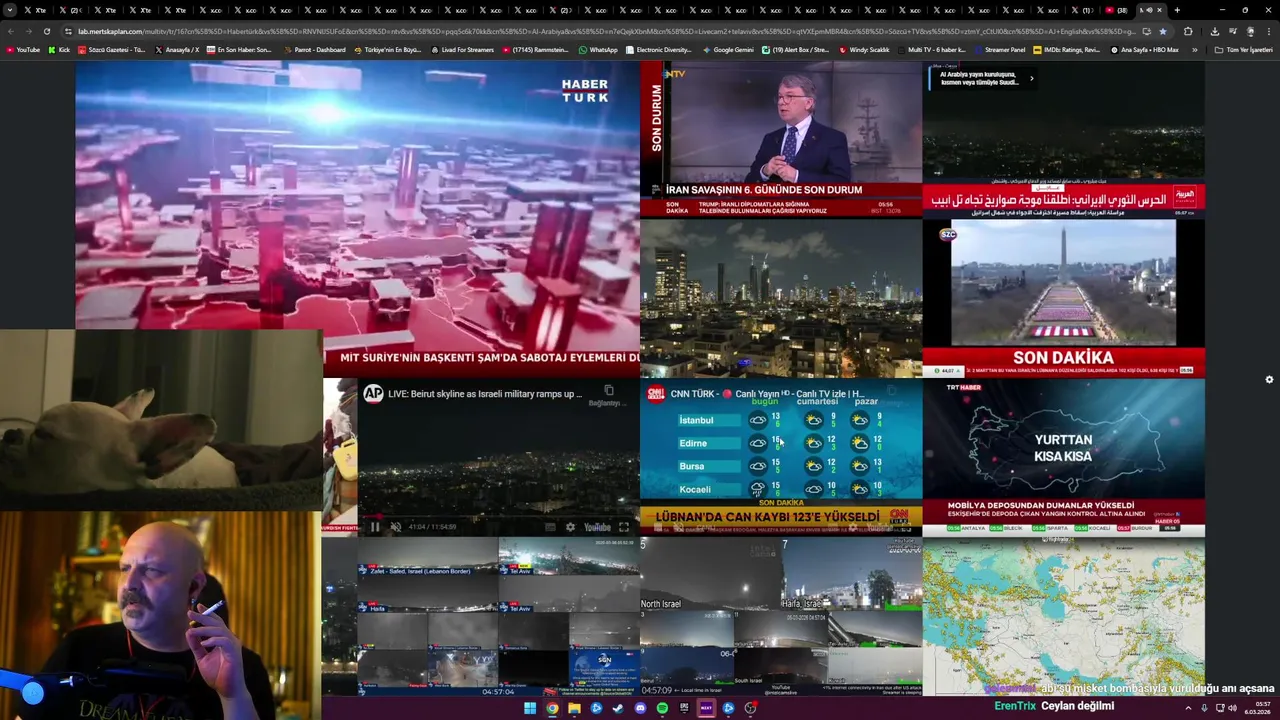This screenshot has width=1280, height=720.
Task: Switch to the active tab with audio icon
Action: 1150,10
